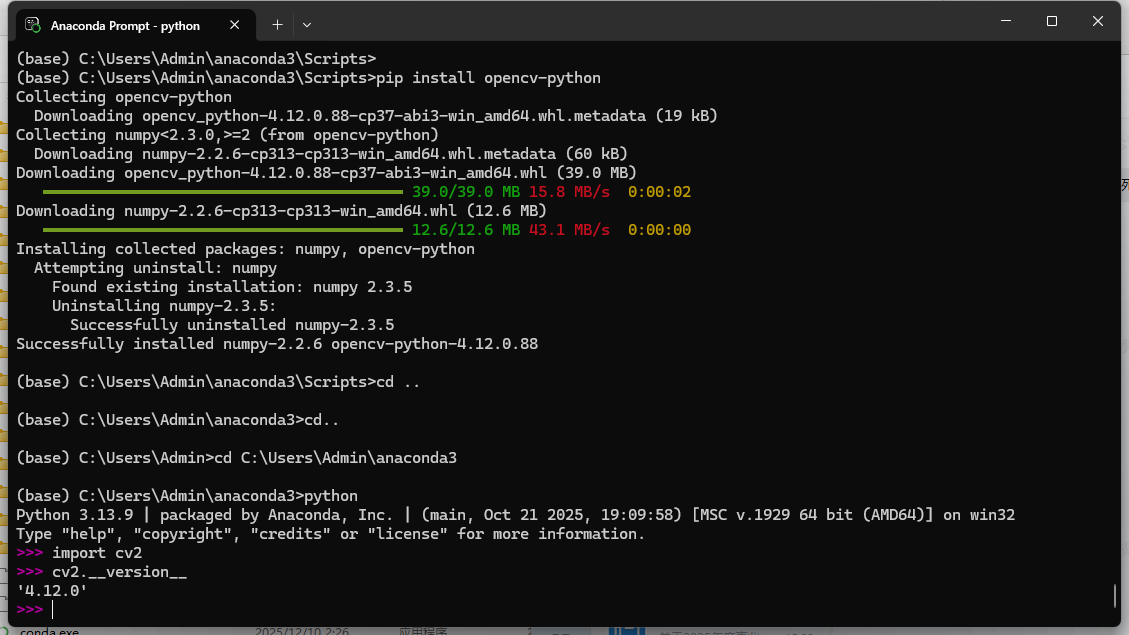Click the '39.0/39.0 MB' text
This screenshot has height=635, width=1129.
[x=466, y=192]
